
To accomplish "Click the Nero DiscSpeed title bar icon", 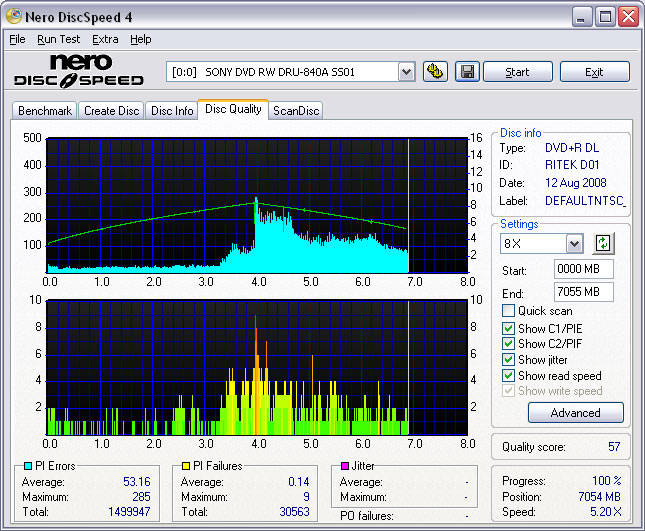I will point(14,16).
